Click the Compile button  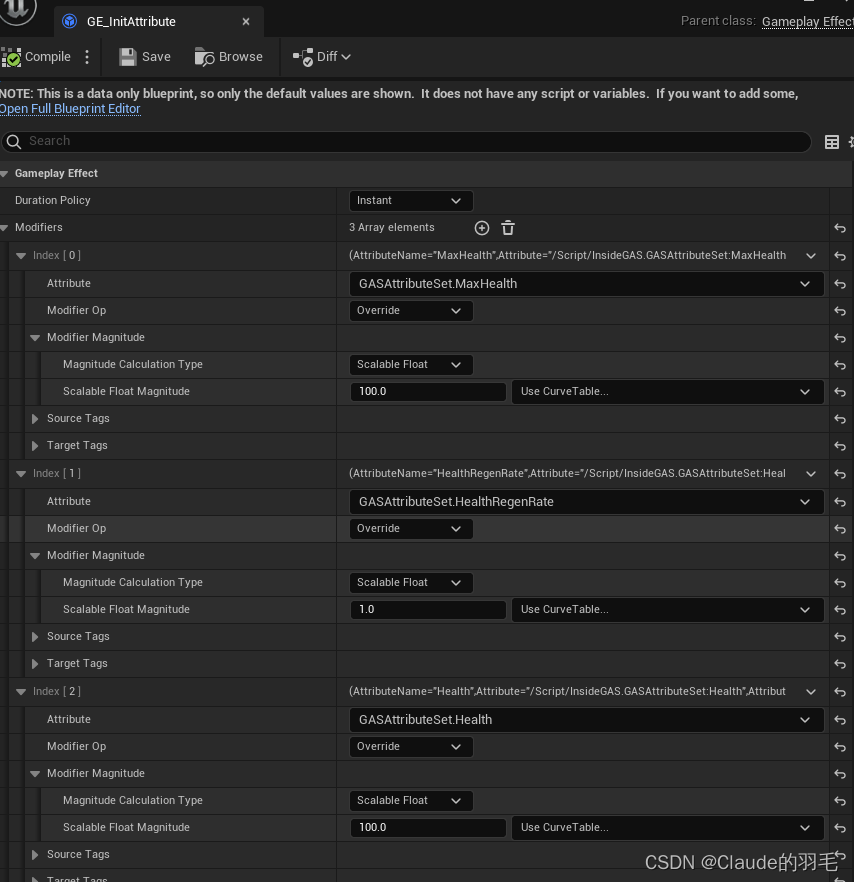coord(37,57)
